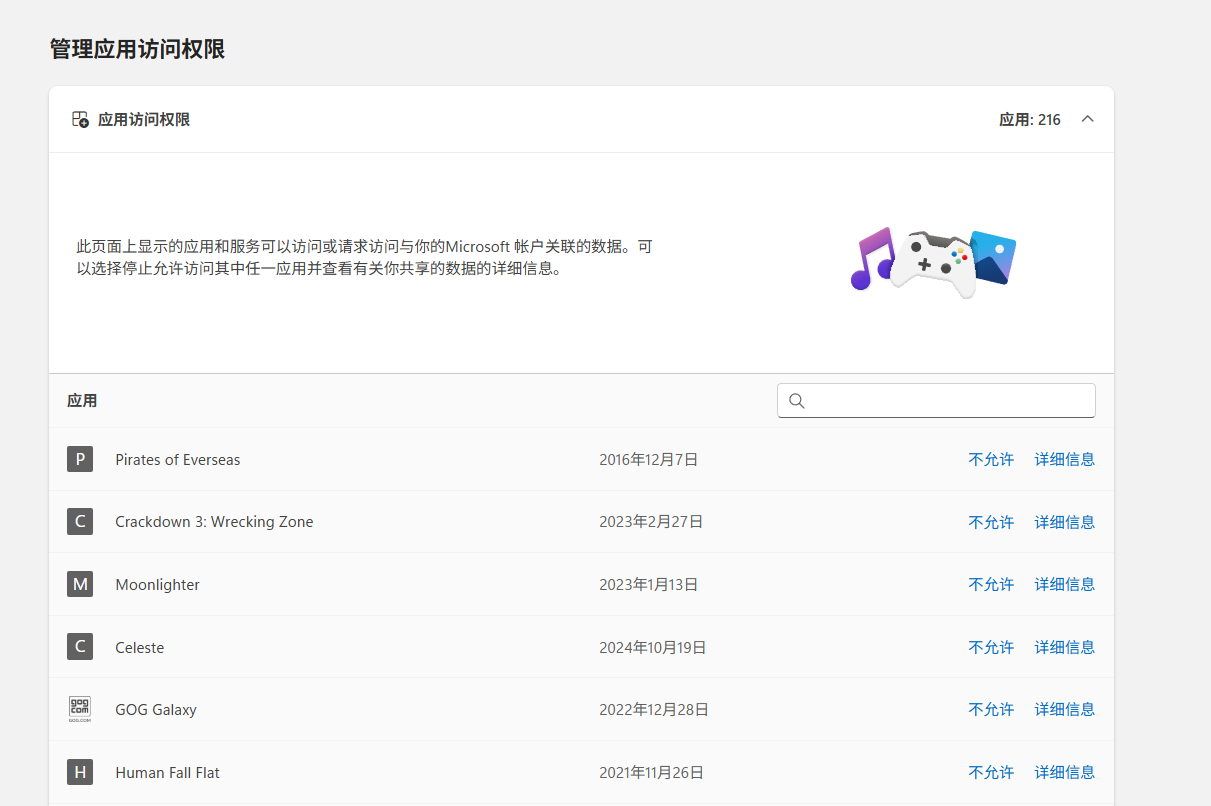Open 详细信息 for Moonlighter
The width and height of the screenshot is (1211, 806).
[1064, 584]
